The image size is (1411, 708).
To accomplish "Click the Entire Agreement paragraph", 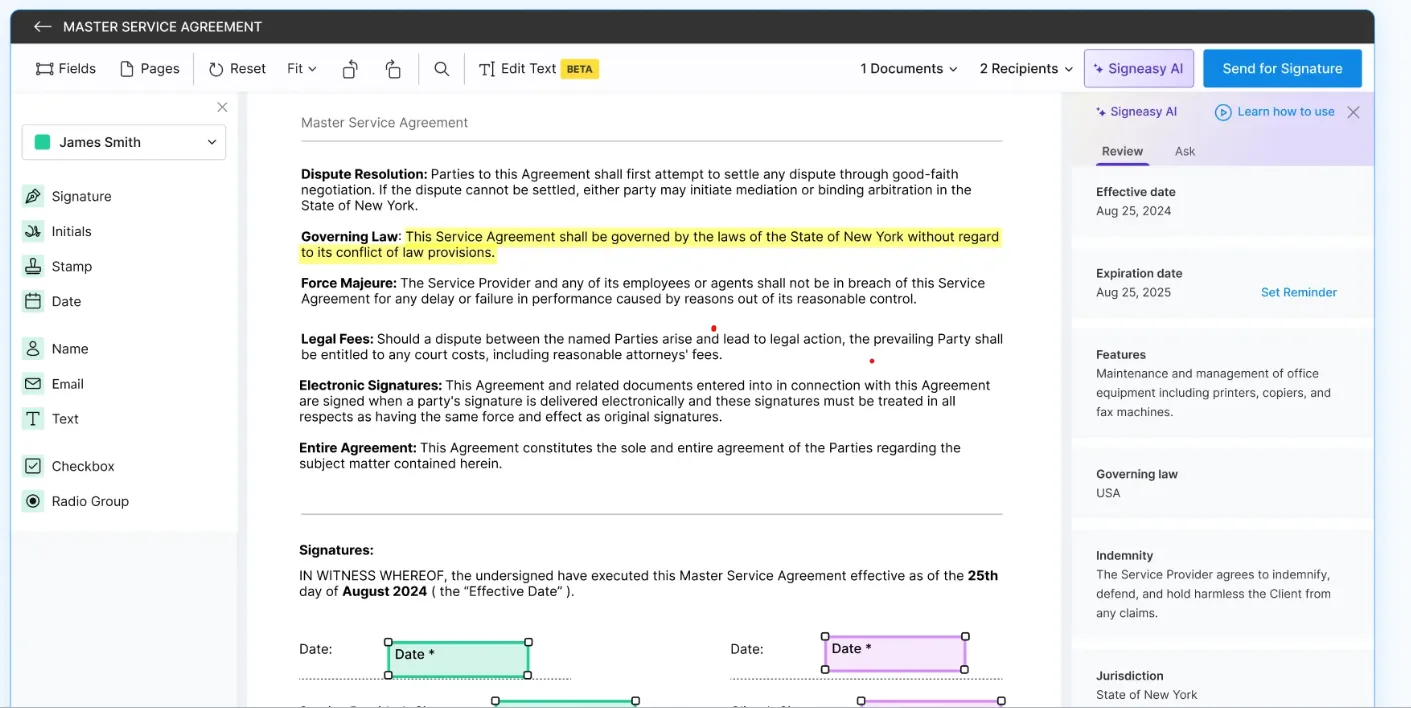I will pos(630,456).
